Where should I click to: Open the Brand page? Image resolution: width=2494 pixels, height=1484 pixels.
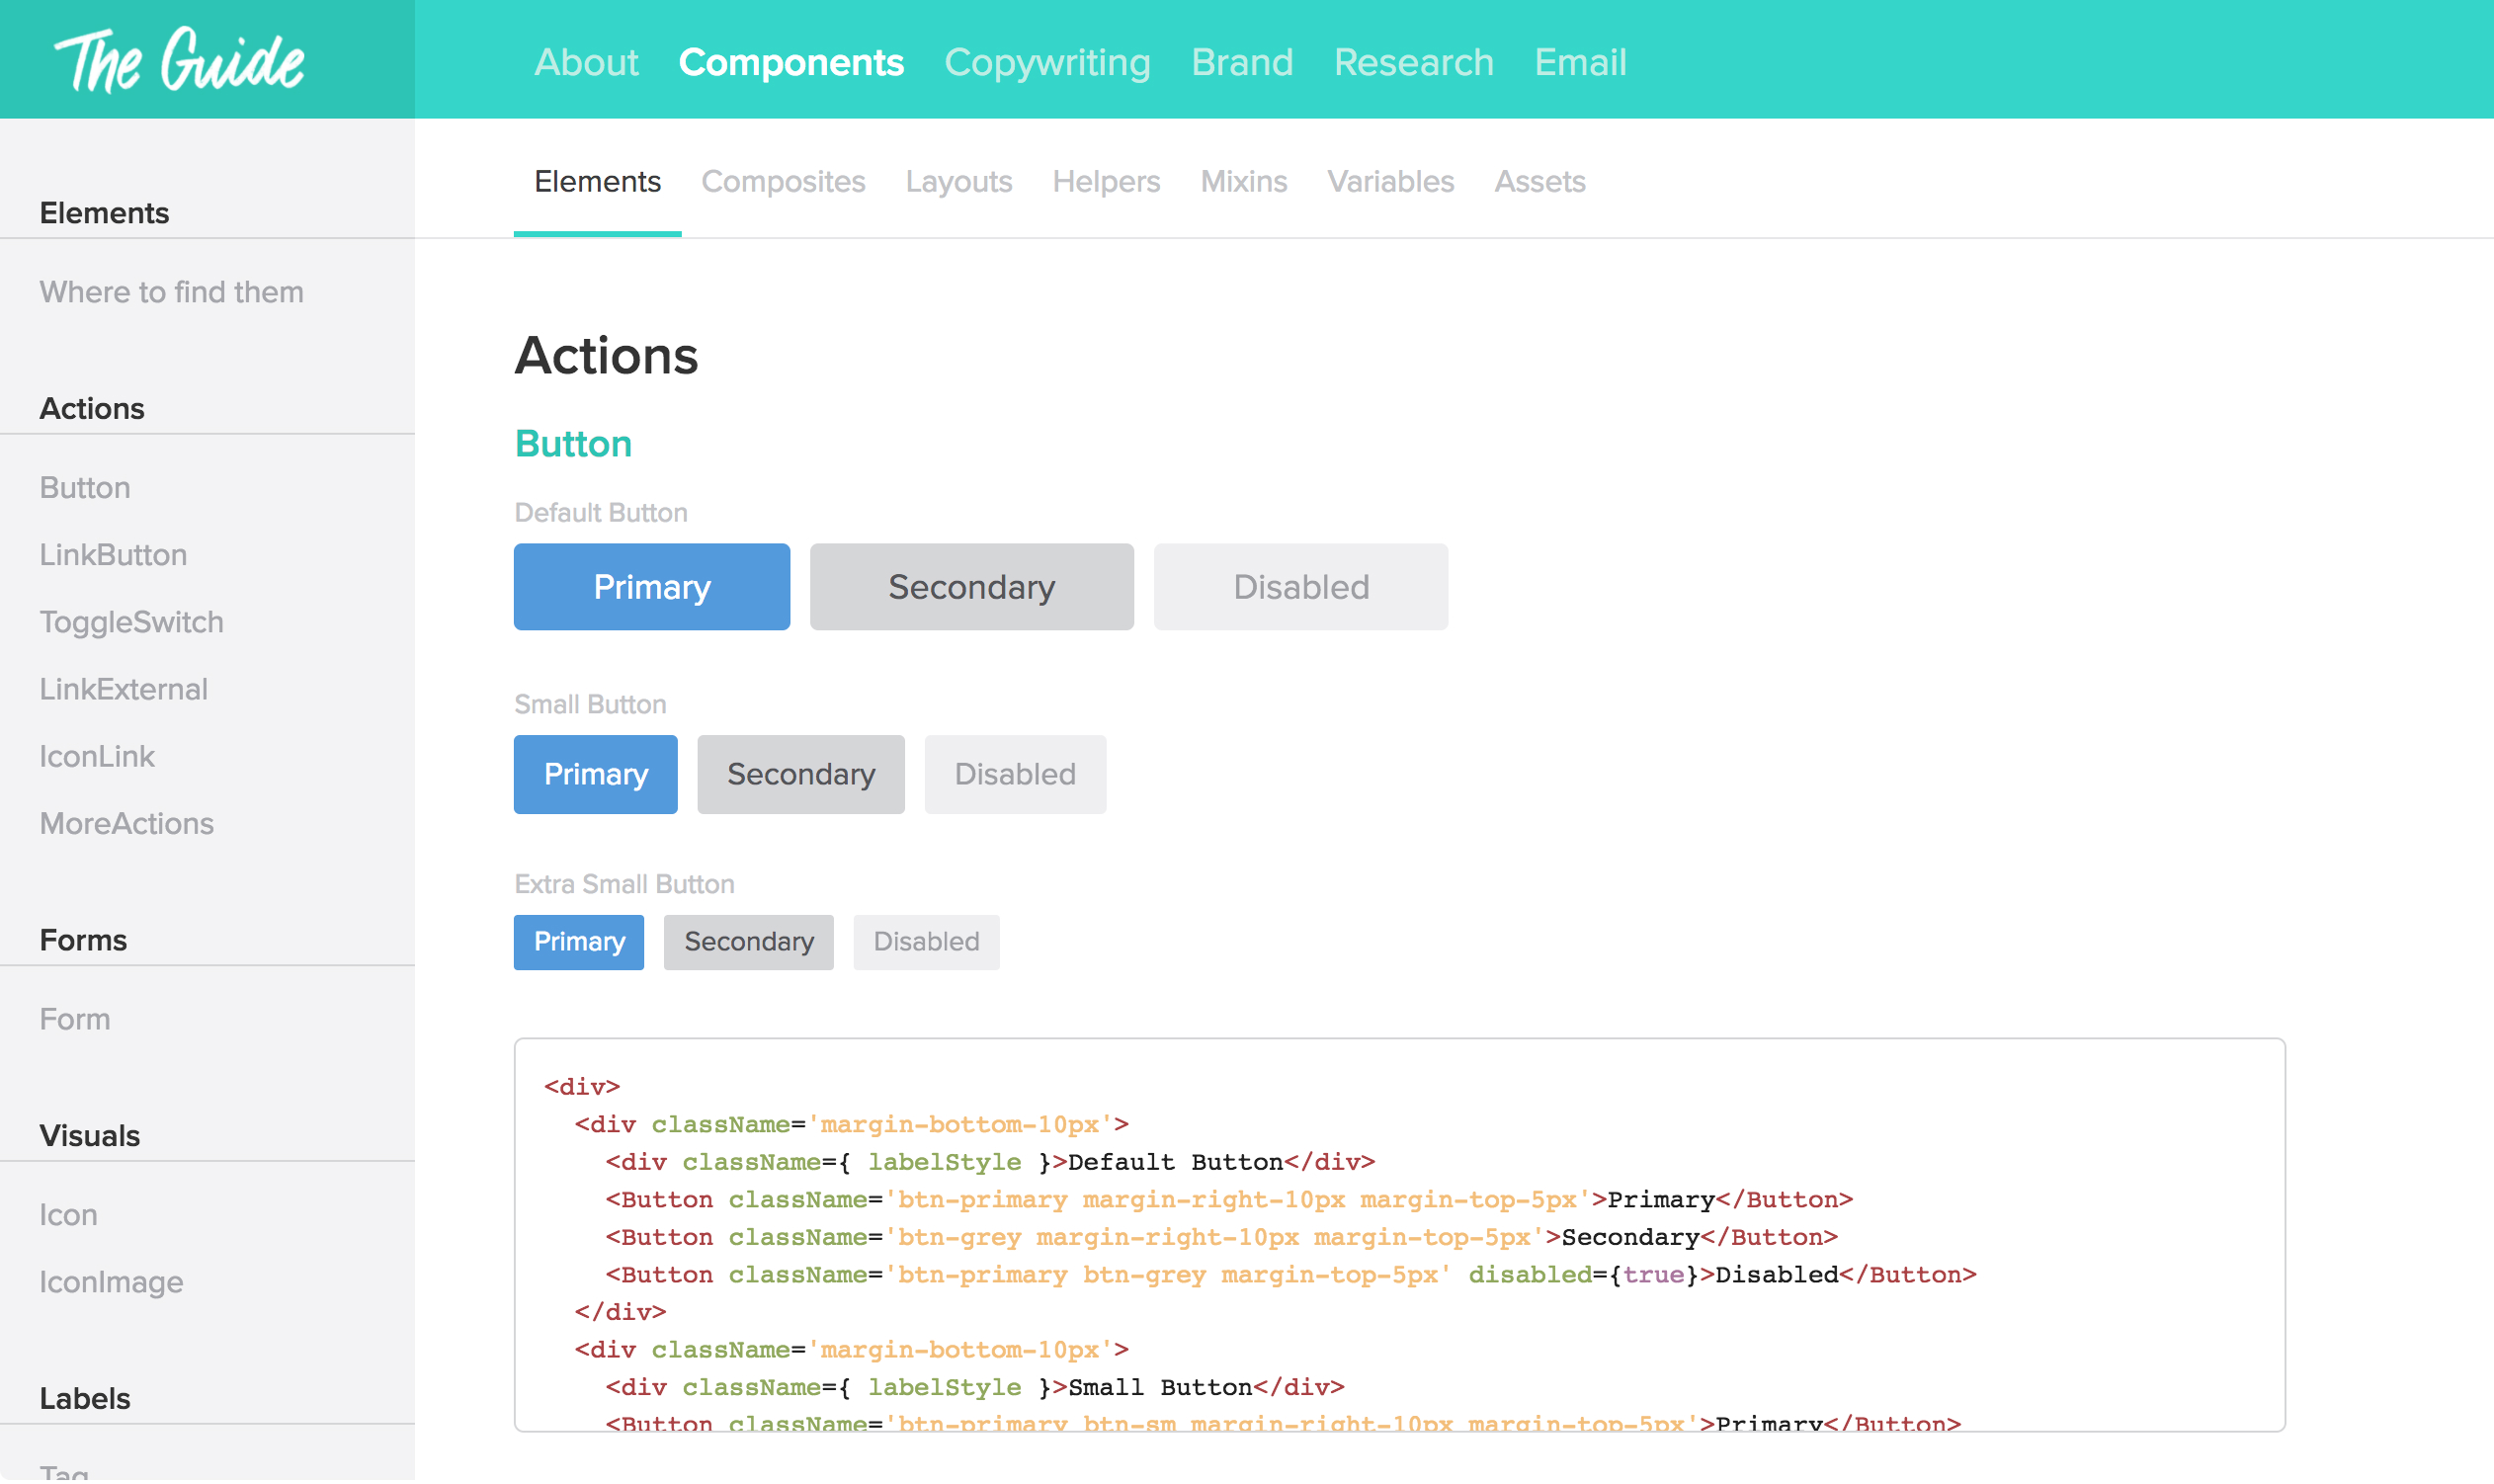pyautogui.click(x=1242, y=62)
